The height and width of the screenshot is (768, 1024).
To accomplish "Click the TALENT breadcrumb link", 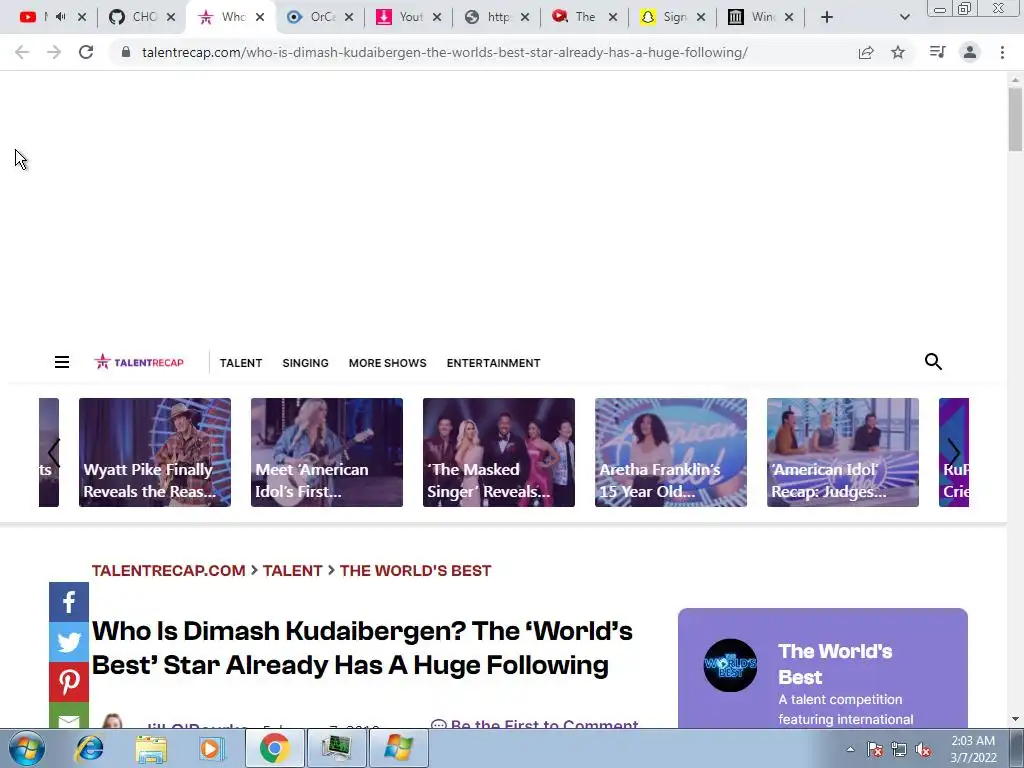I will tap(293, 570).
